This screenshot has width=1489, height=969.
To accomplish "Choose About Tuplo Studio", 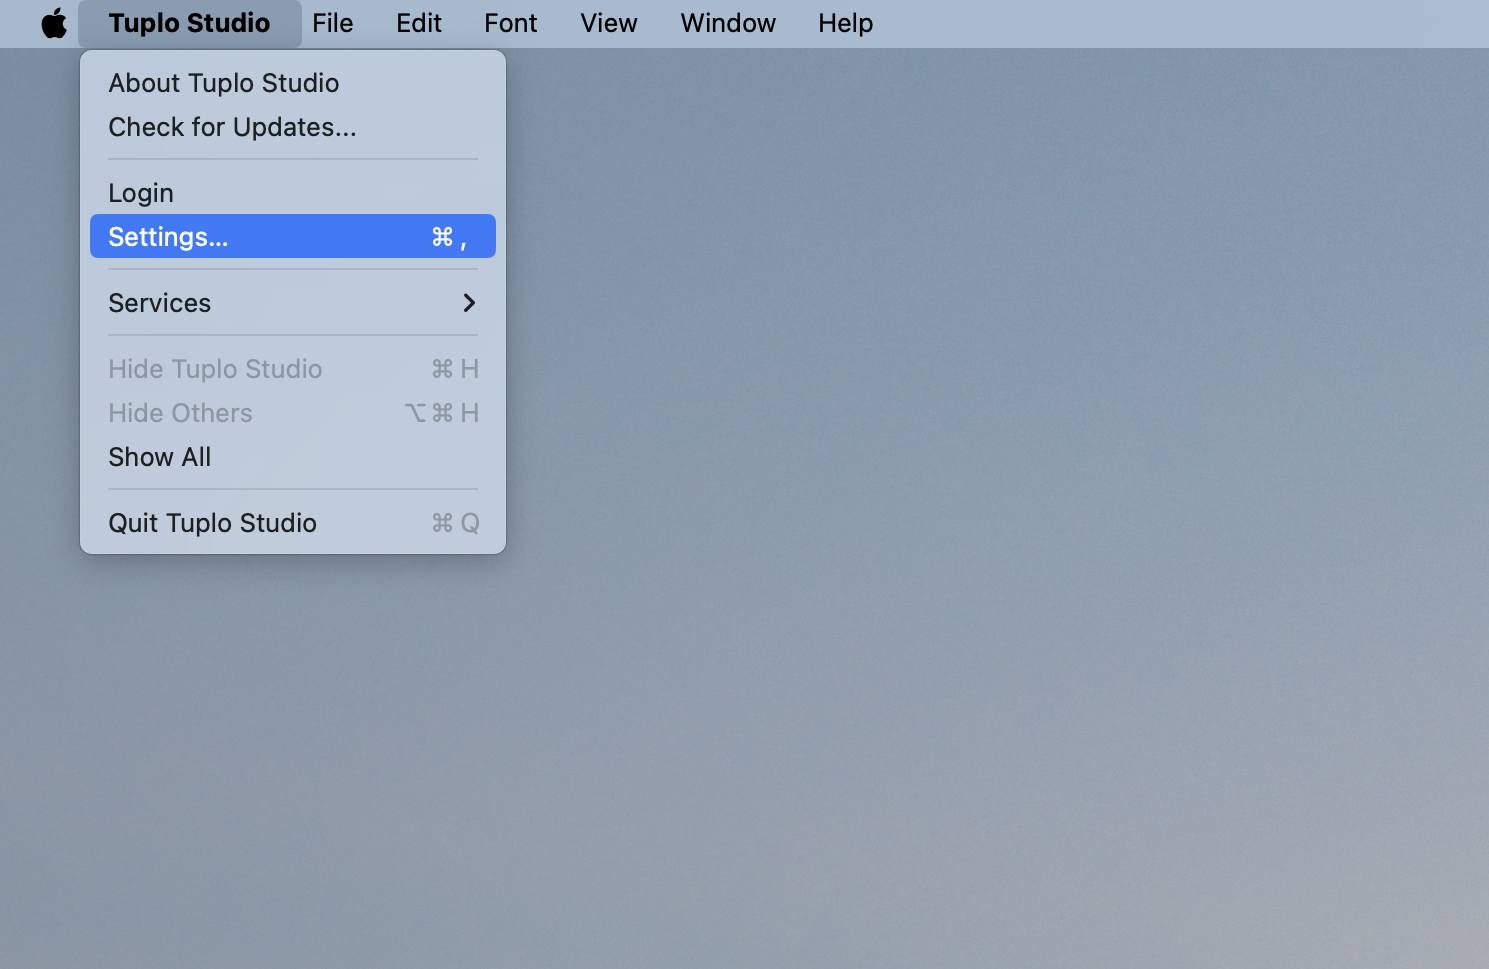I will [293, 83].
